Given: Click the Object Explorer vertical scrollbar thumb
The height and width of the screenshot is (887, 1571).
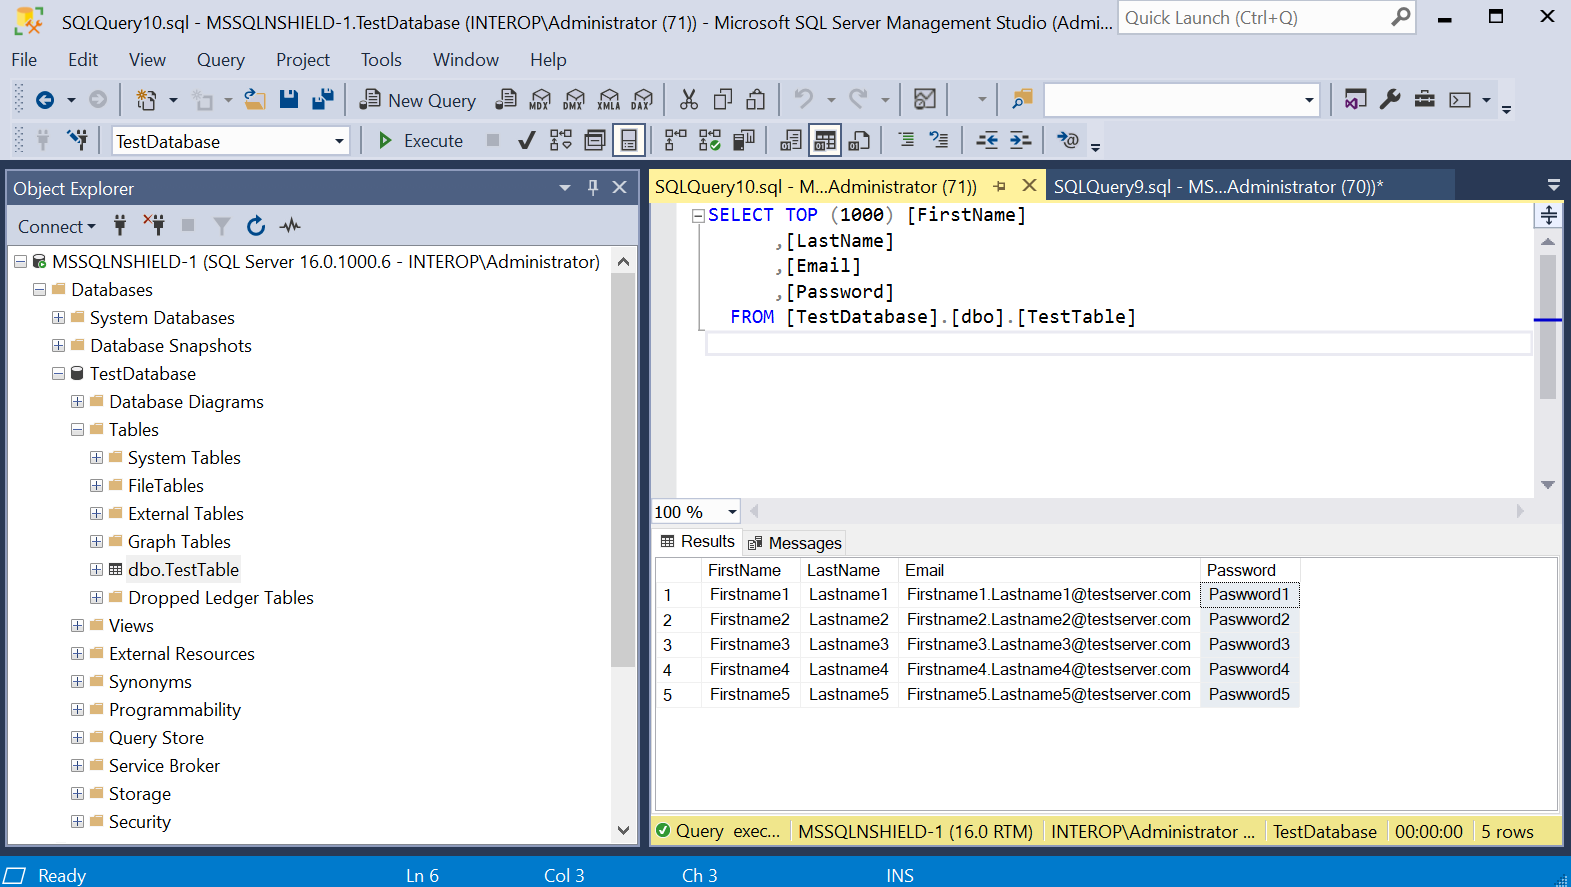Looking at the screenshot, I should [x=623, y=470].
